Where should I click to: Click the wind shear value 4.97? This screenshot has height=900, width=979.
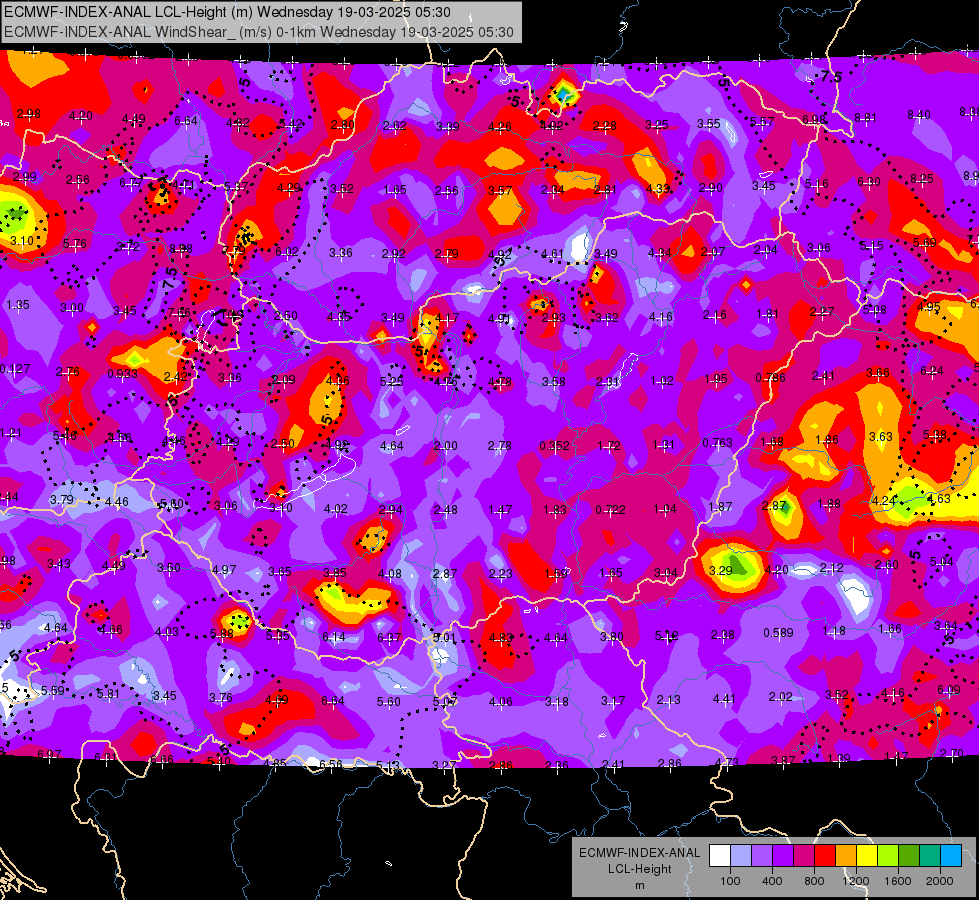click(224, 569)
